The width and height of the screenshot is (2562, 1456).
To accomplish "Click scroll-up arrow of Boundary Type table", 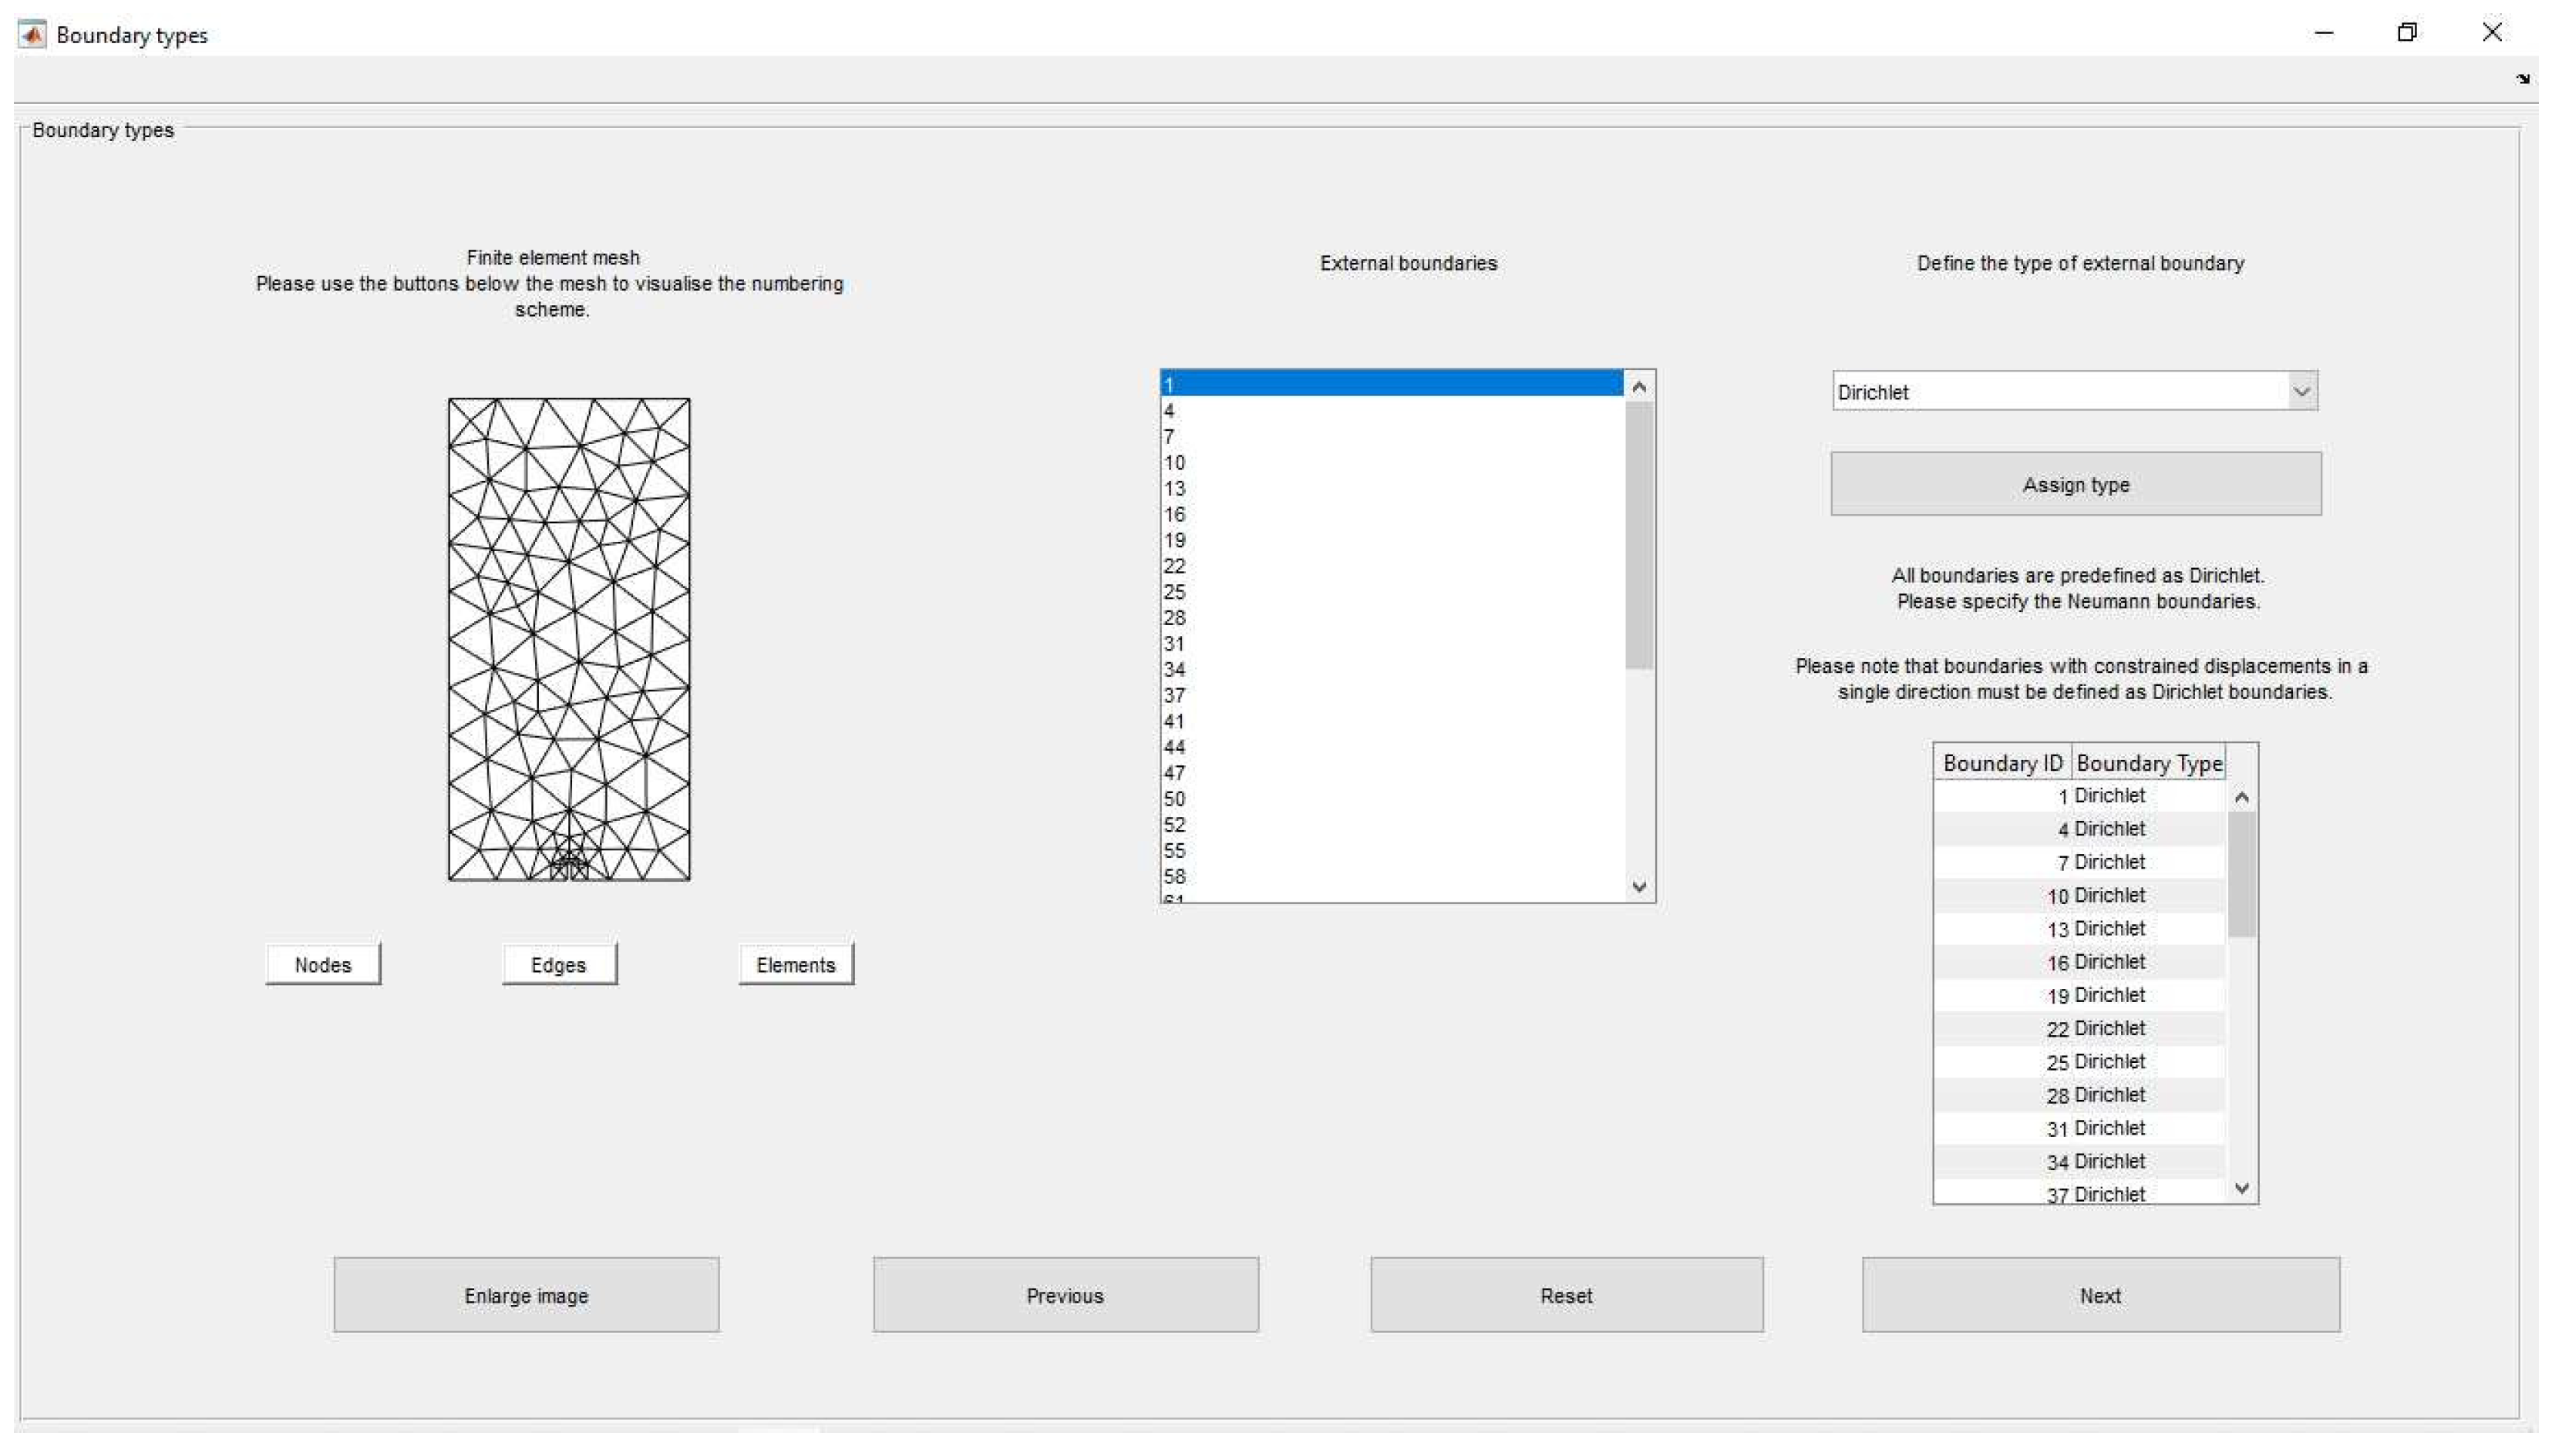I will pyautogui.click(x=2241, y=798).
